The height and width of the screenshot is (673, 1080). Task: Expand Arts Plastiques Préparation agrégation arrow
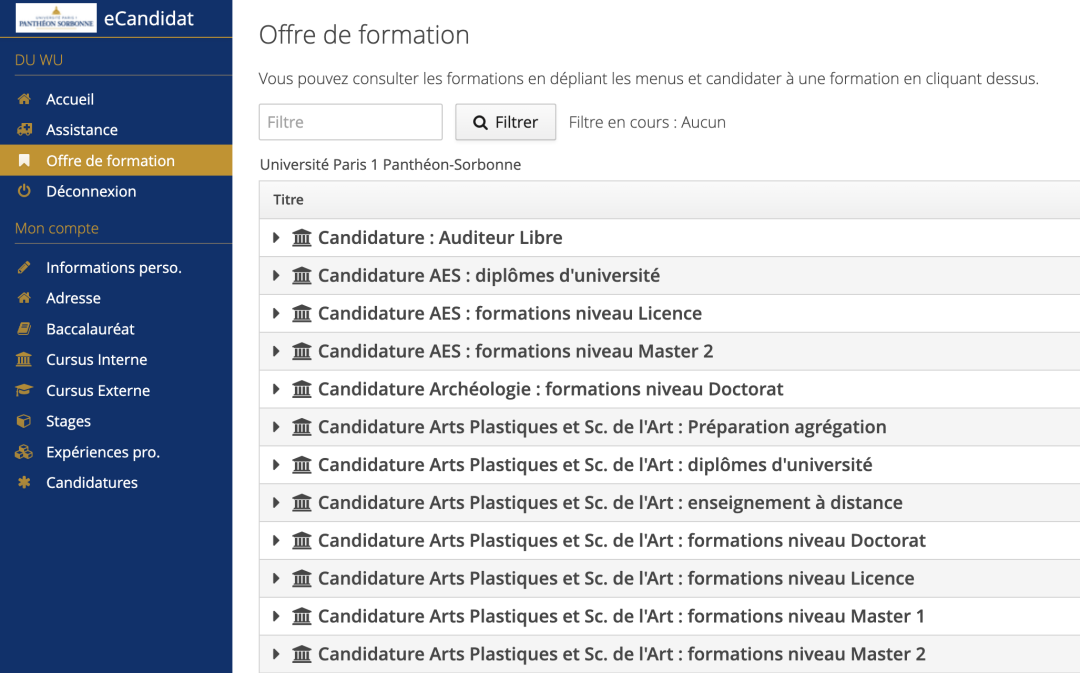pyautogui.click(x=276, y=427)
